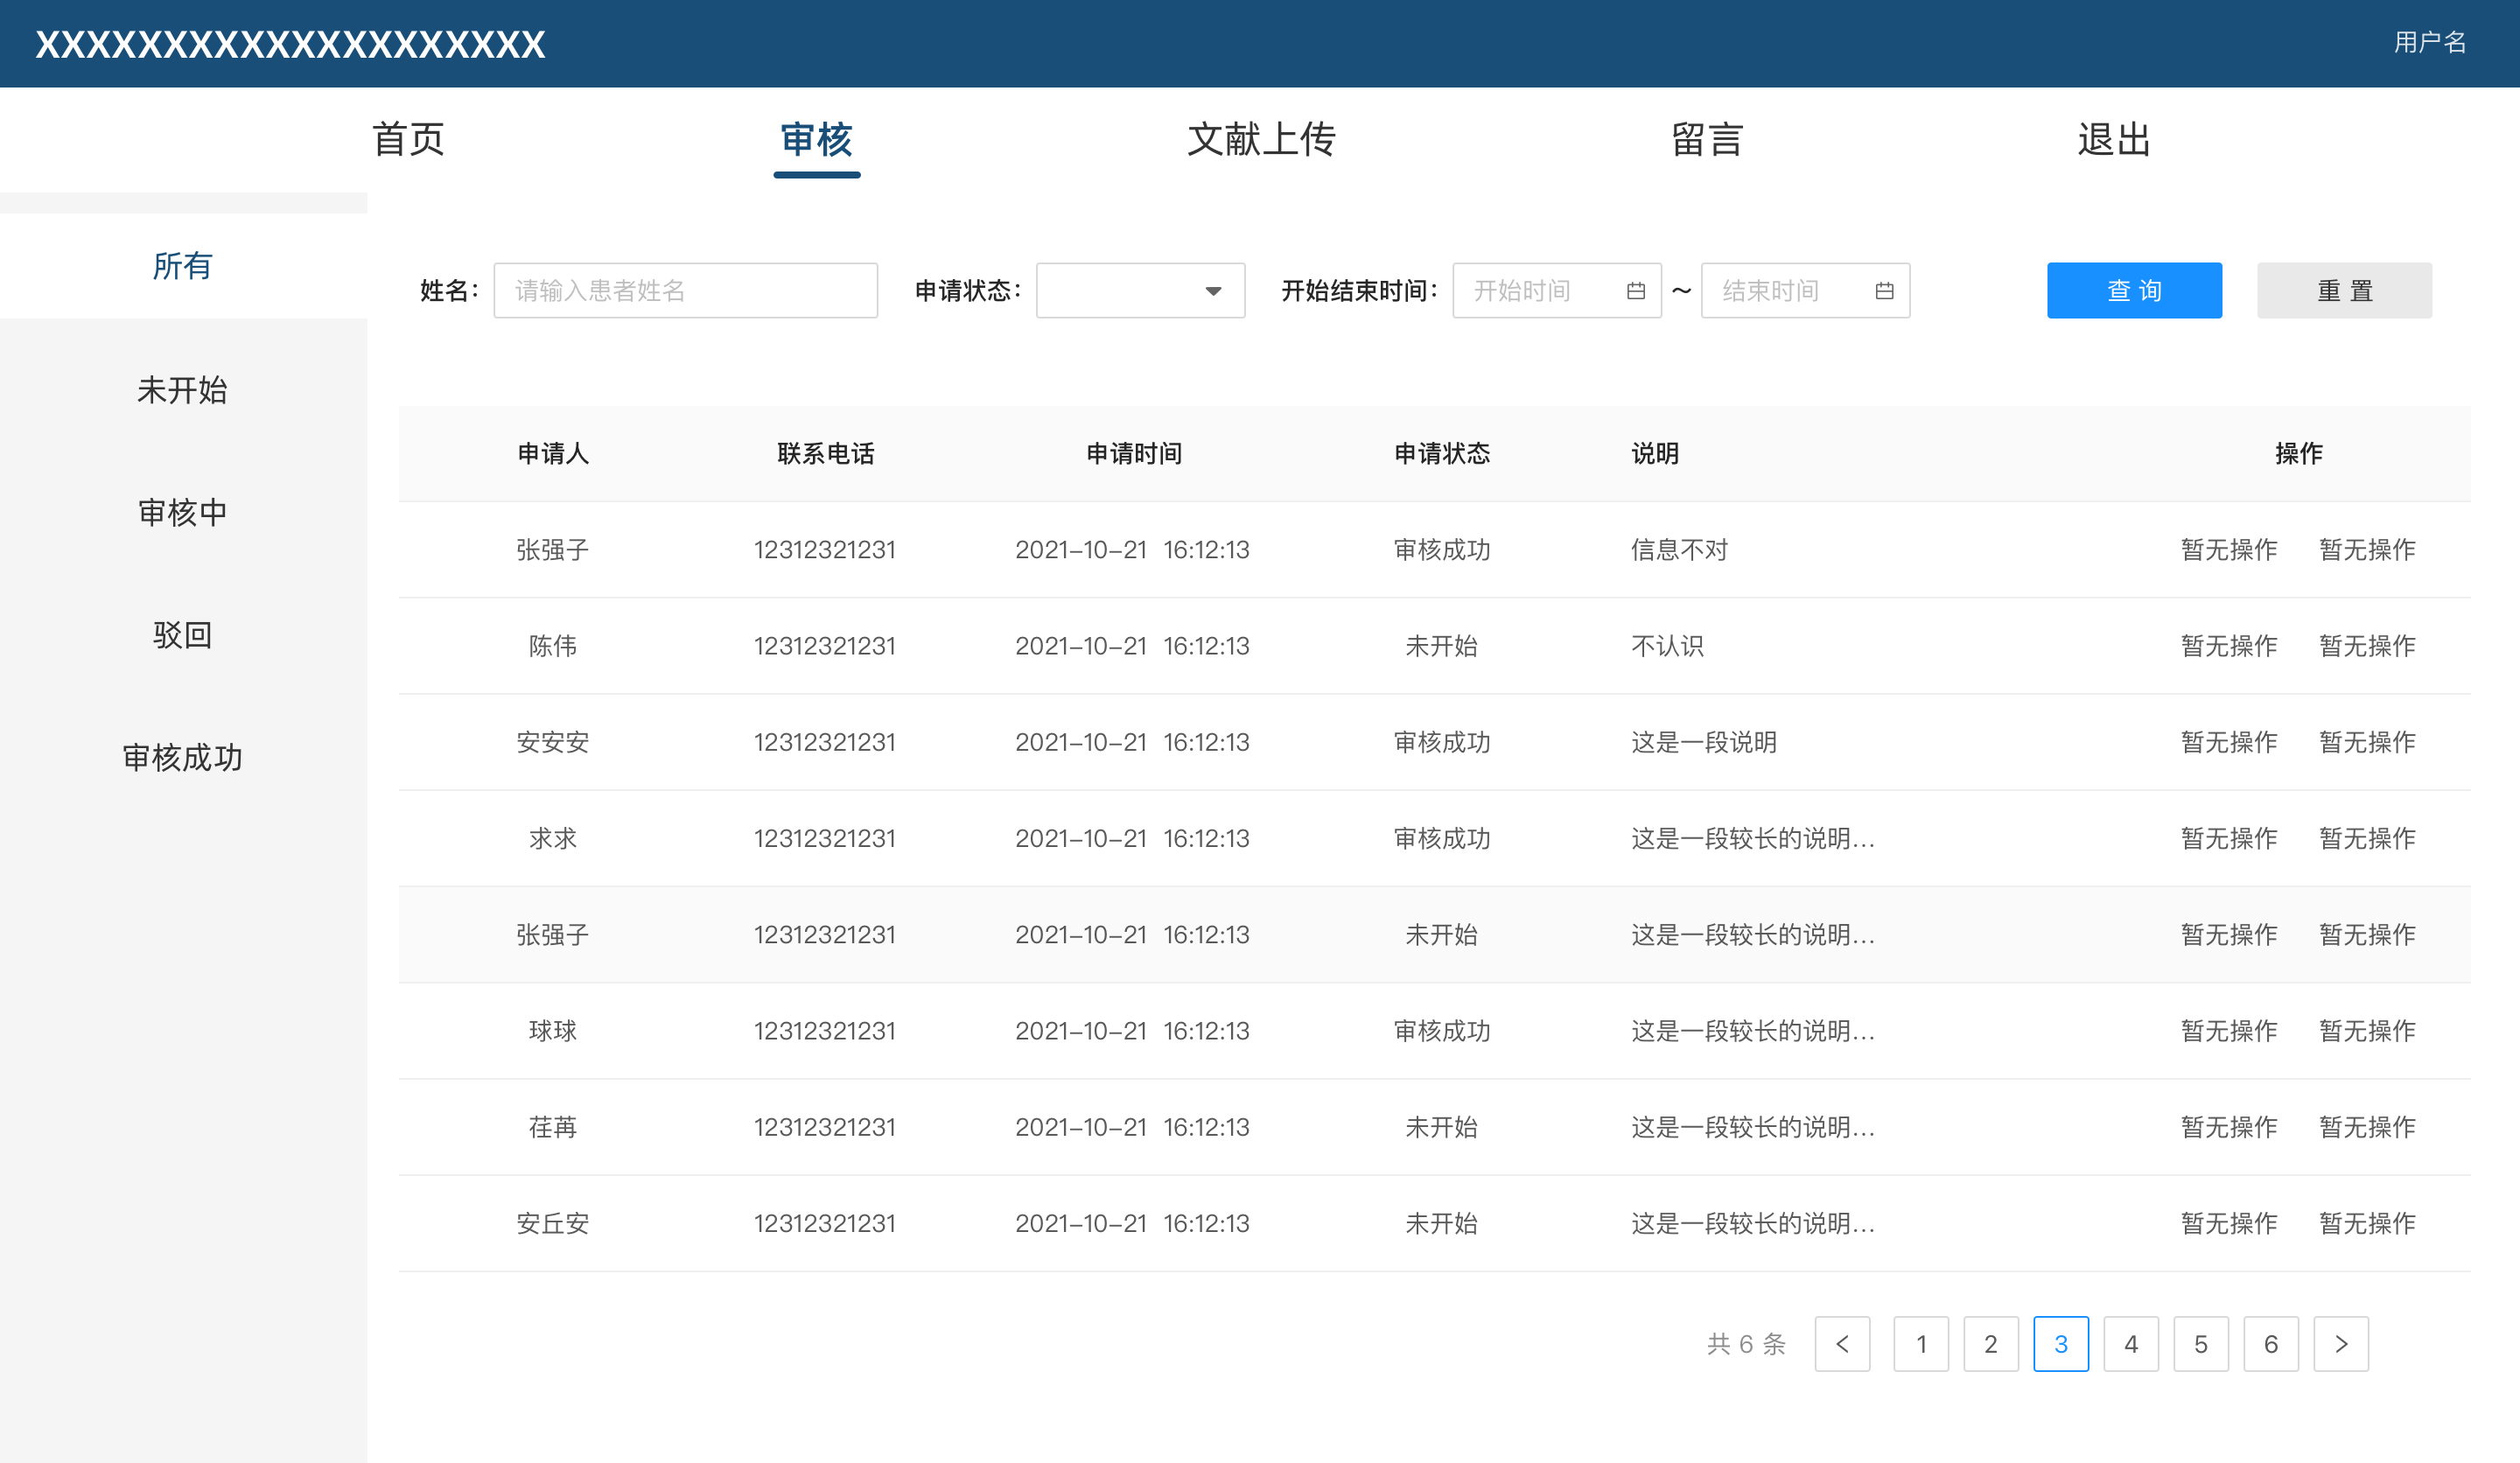Go to previous page arrow
Viewport: 2520px width, 1463px height.
[1842, 1344]
